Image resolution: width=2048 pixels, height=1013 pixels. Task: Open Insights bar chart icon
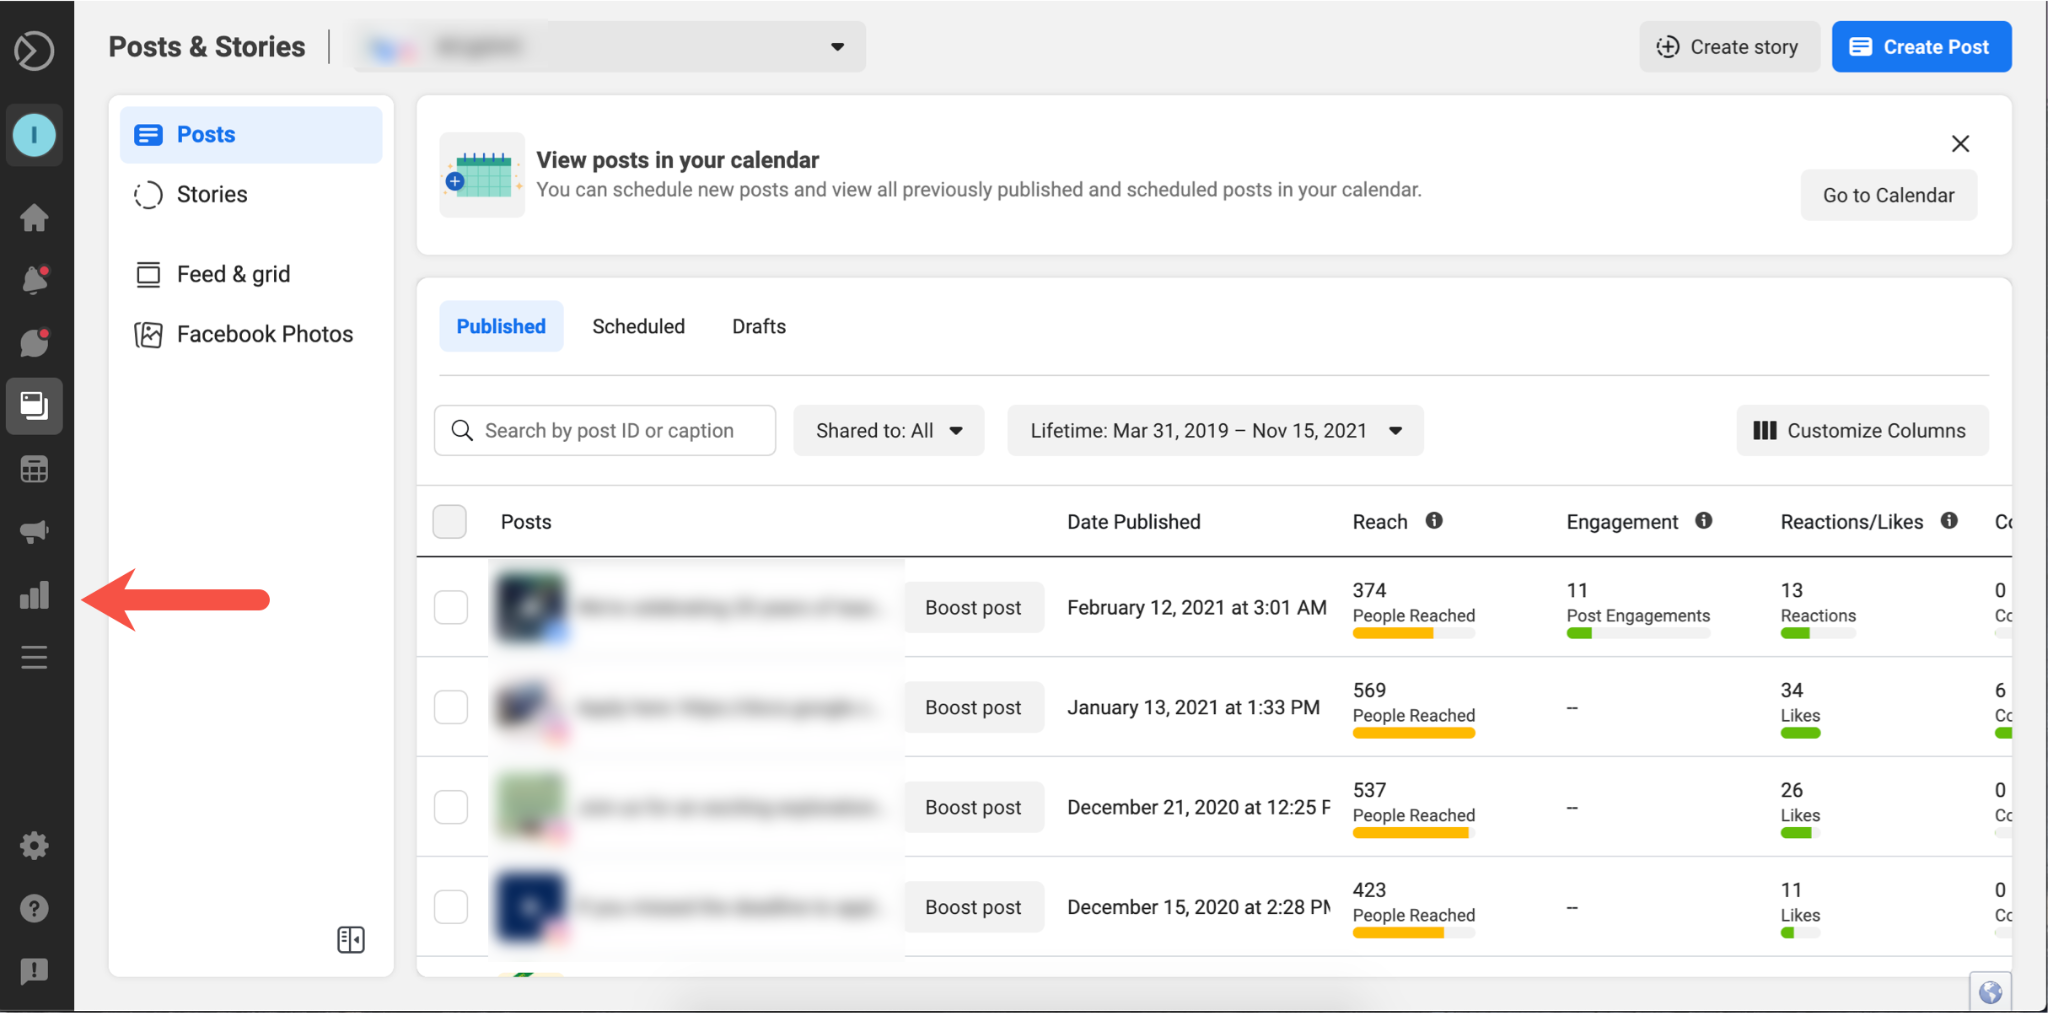click(34, 595)
